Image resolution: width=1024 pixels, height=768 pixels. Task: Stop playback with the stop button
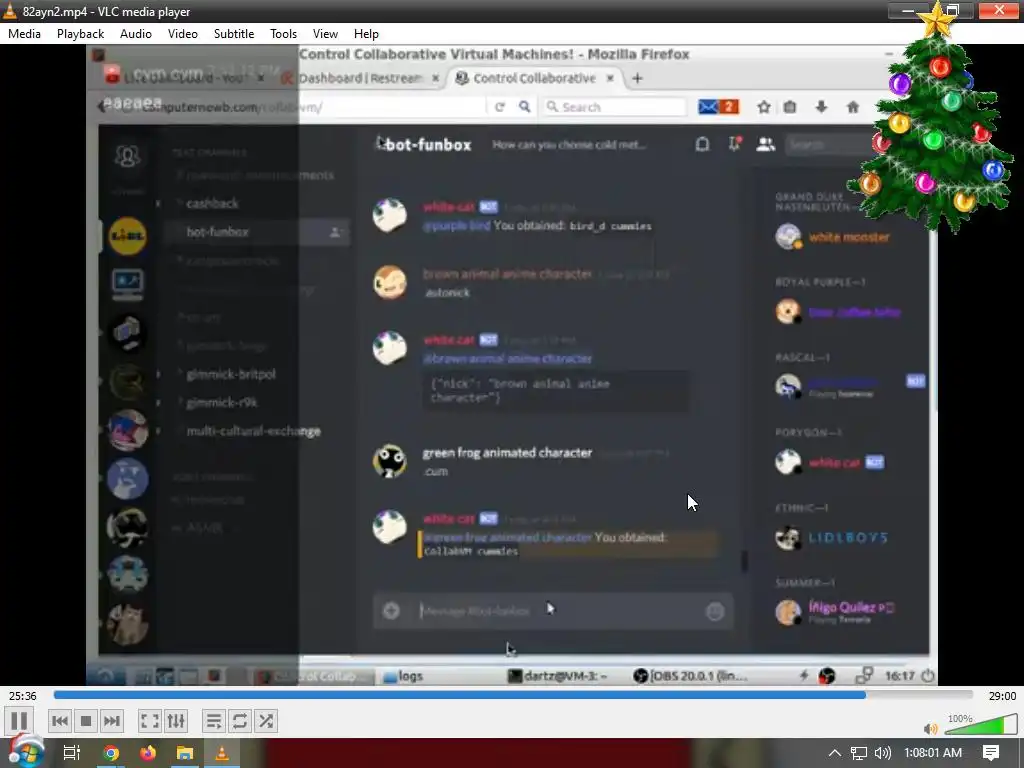click(86, 721)
